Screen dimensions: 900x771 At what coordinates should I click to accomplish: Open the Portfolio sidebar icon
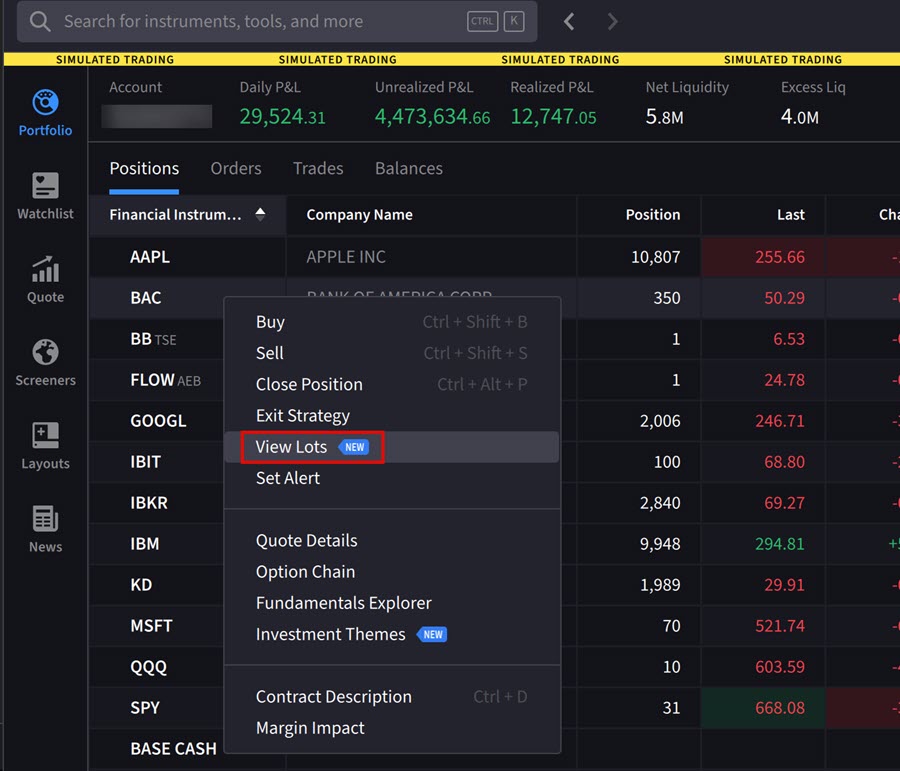(45, 103)
